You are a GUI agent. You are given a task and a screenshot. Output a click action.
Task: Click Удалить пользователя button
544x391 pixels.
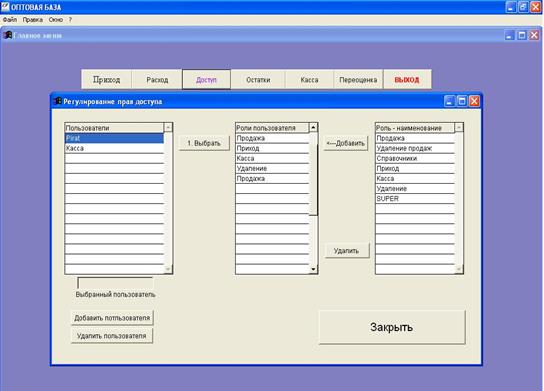(x=112, y=335)
